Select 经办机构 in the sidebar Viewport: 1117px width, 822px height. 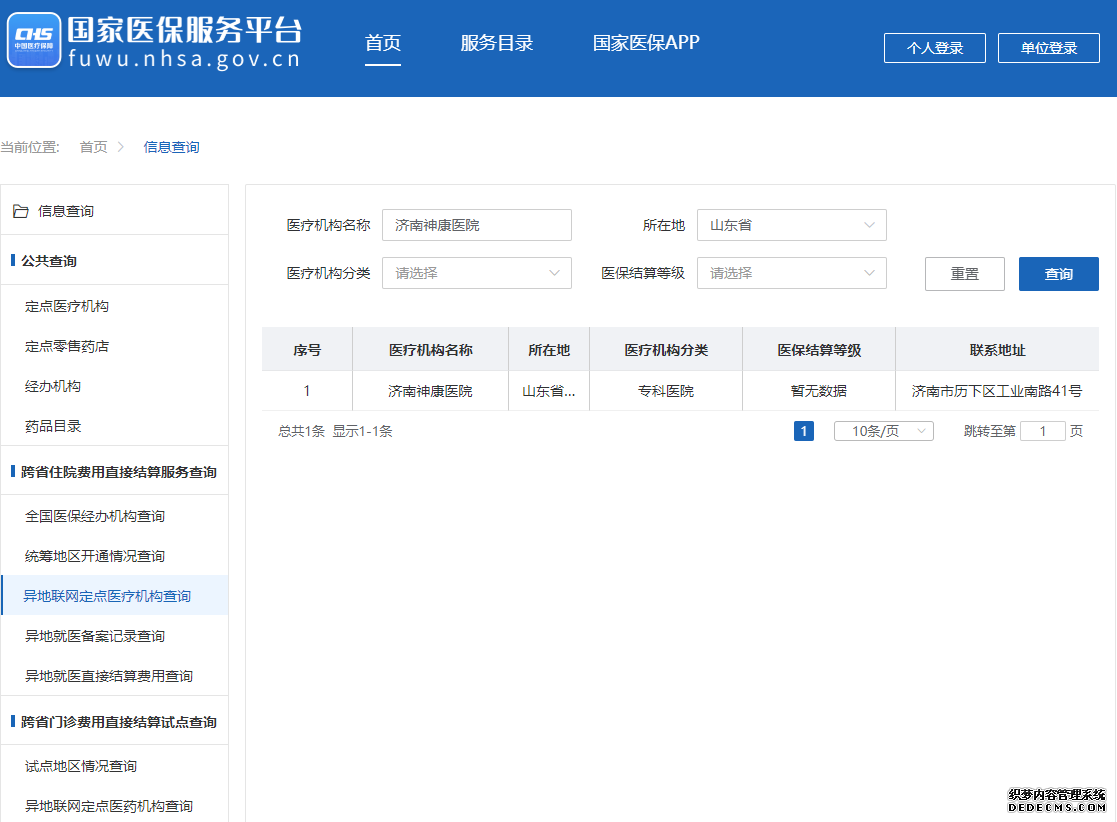pos(53,386)
